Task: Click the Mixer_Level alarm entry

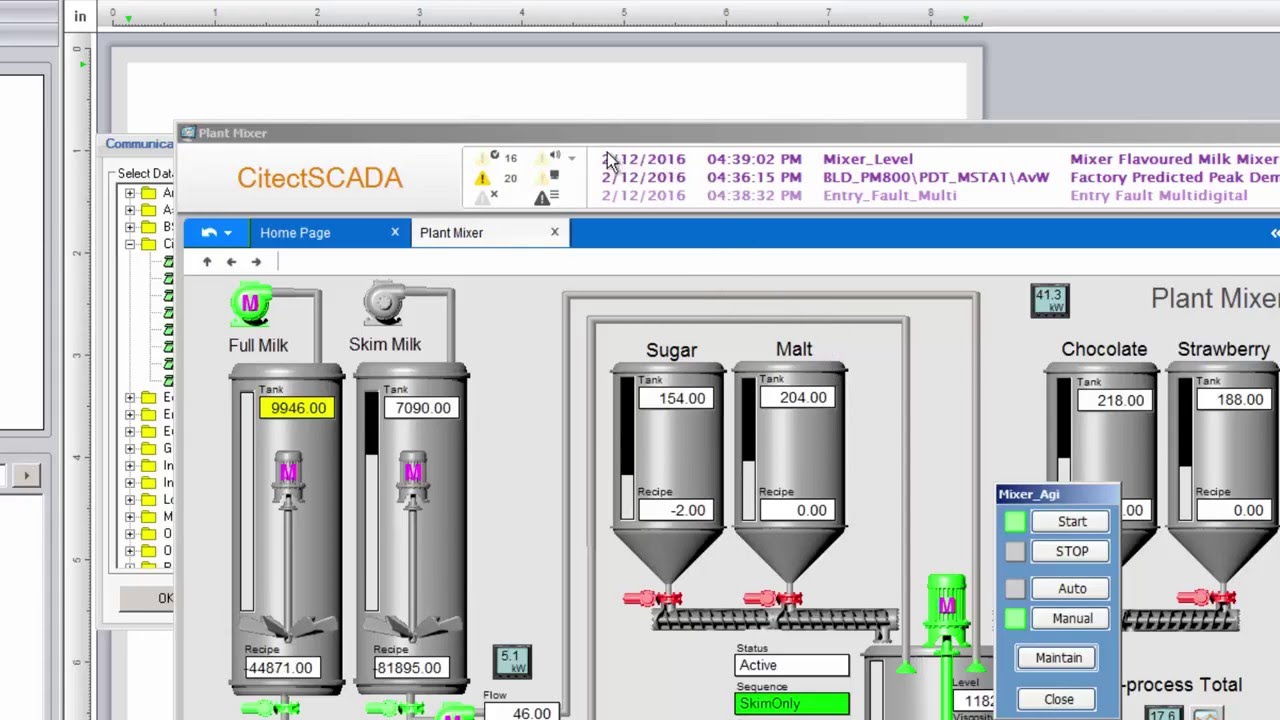Action: pos(868,159)
